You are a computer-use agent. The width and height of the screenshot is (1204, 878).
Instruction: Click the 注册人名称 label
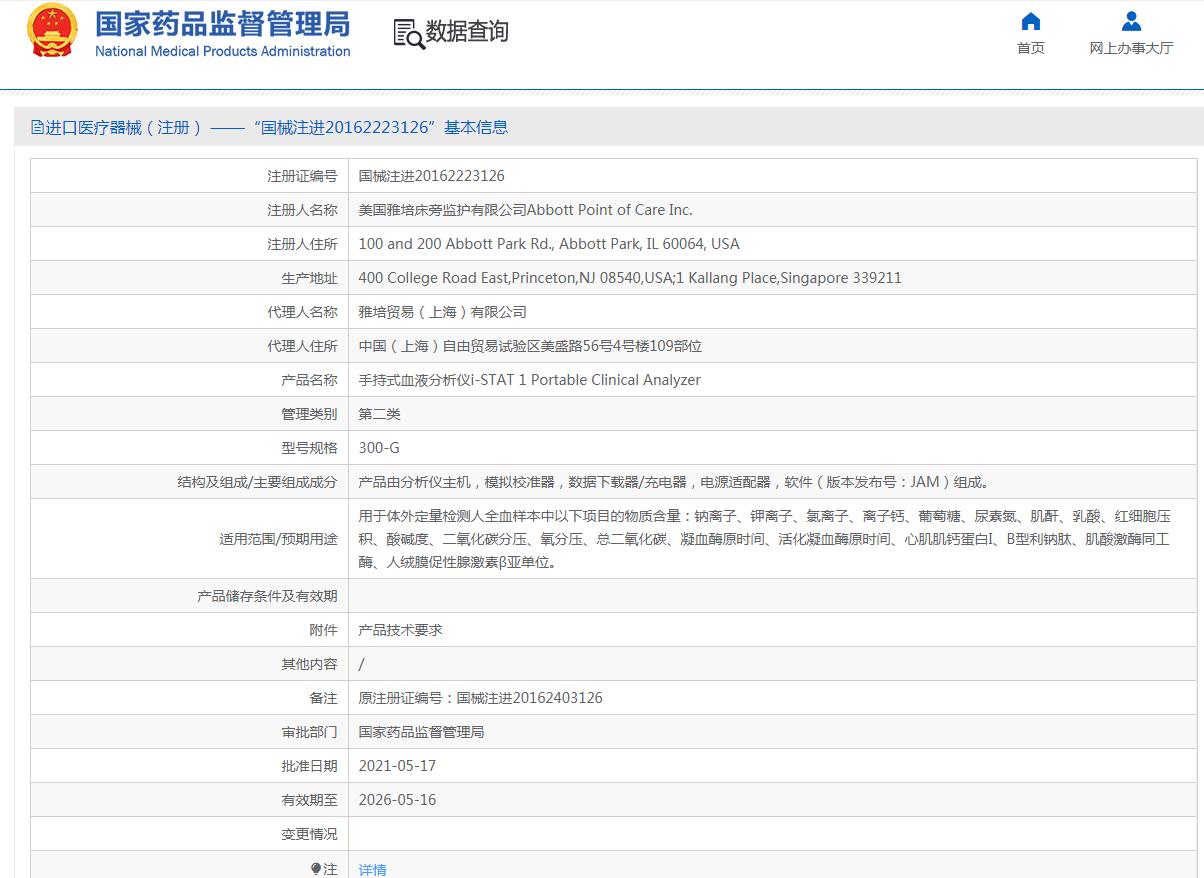[302, 210]
